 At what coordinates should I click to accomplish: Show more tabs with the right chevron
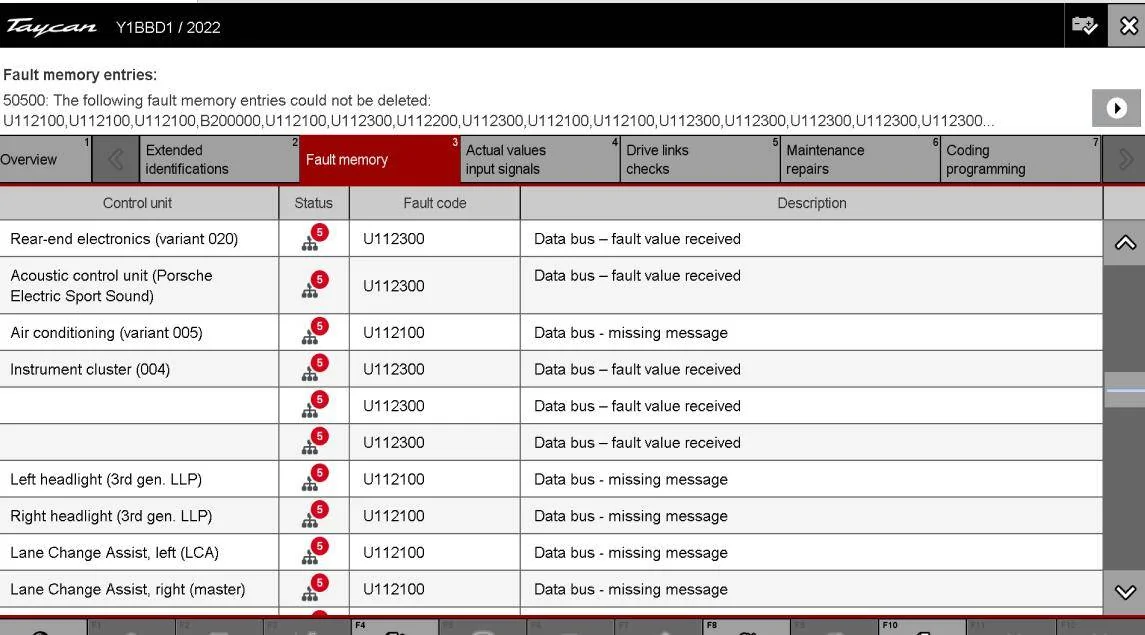tap(1125, 159)
